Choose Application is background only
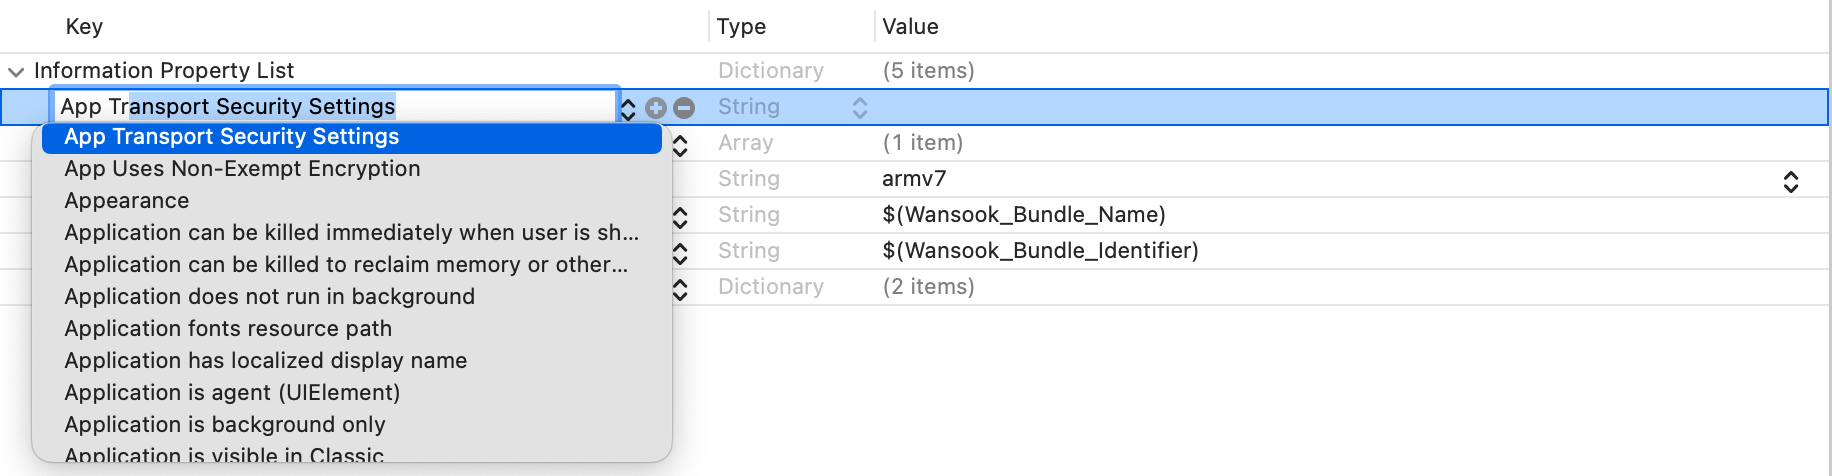This screenshot has width=1832, height=476. click(x=225, y=425)
